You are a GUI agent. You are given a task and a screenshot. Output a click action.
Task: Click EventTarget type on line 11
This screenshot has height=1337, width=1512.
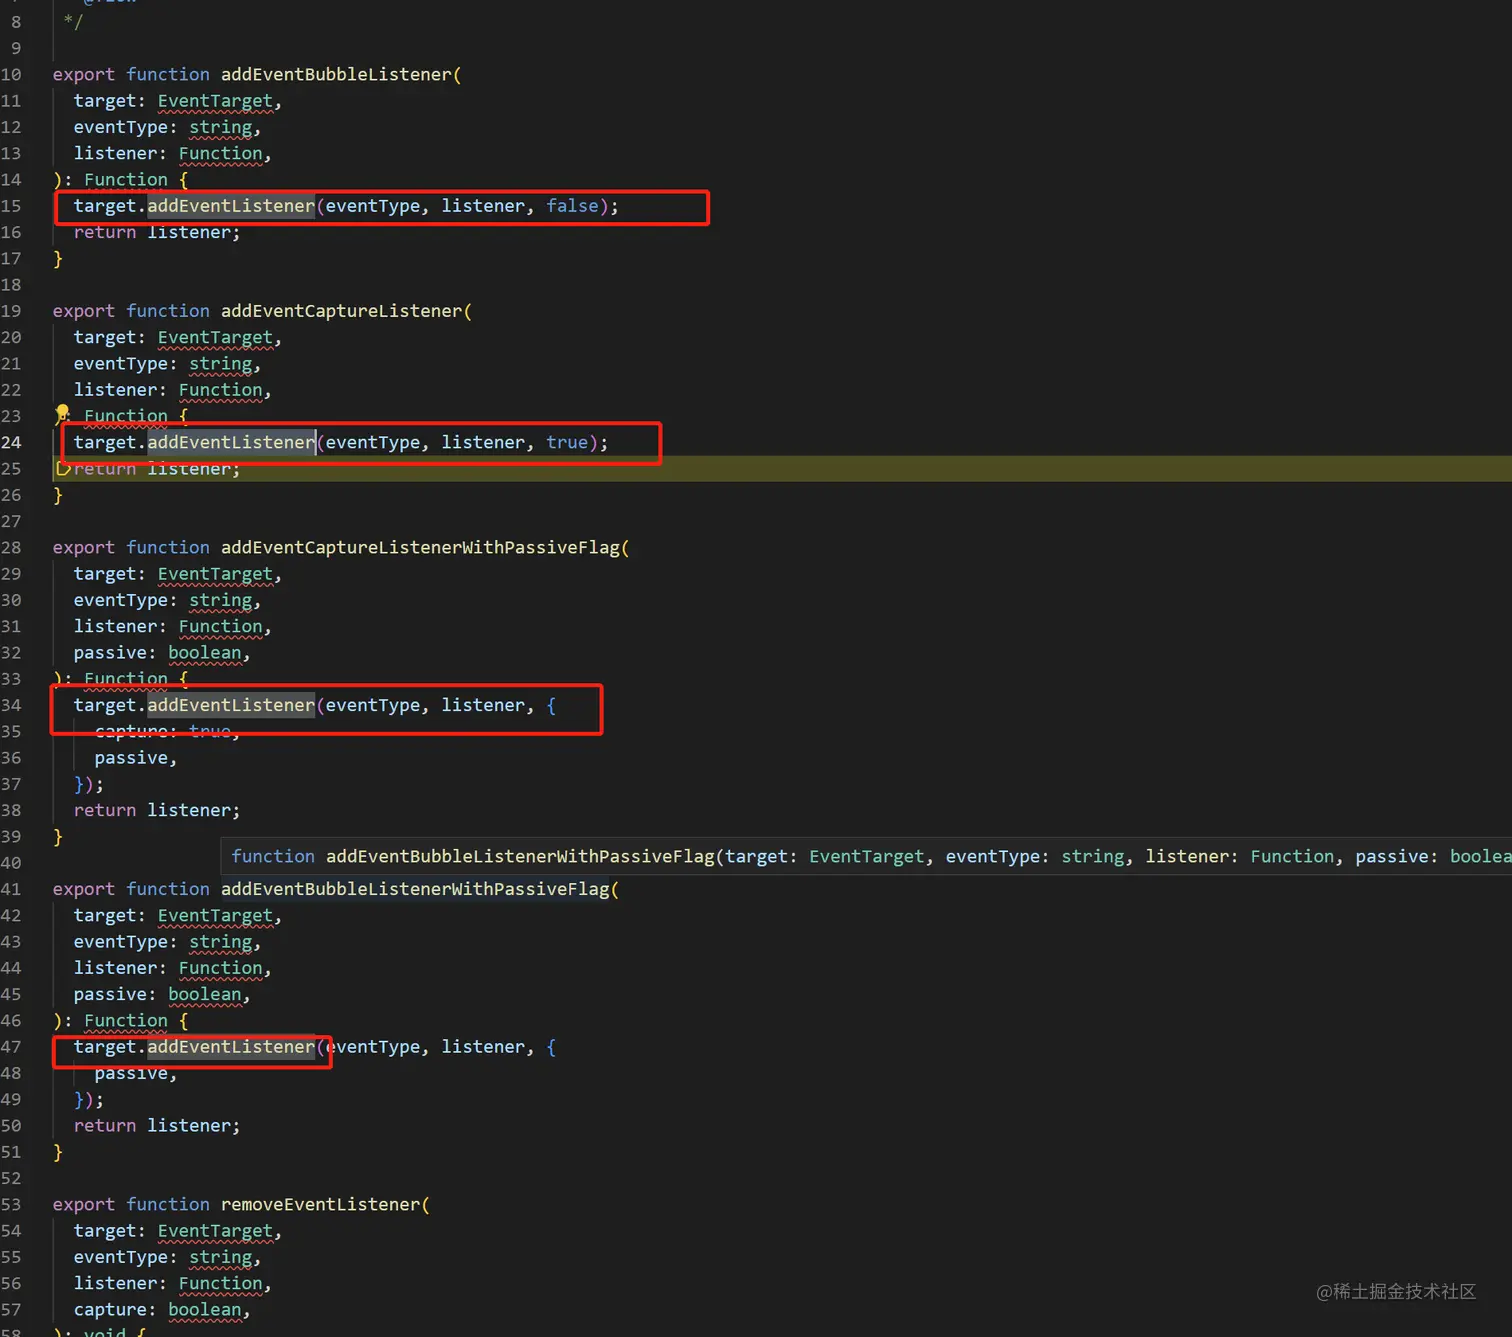tap(215, 101)
